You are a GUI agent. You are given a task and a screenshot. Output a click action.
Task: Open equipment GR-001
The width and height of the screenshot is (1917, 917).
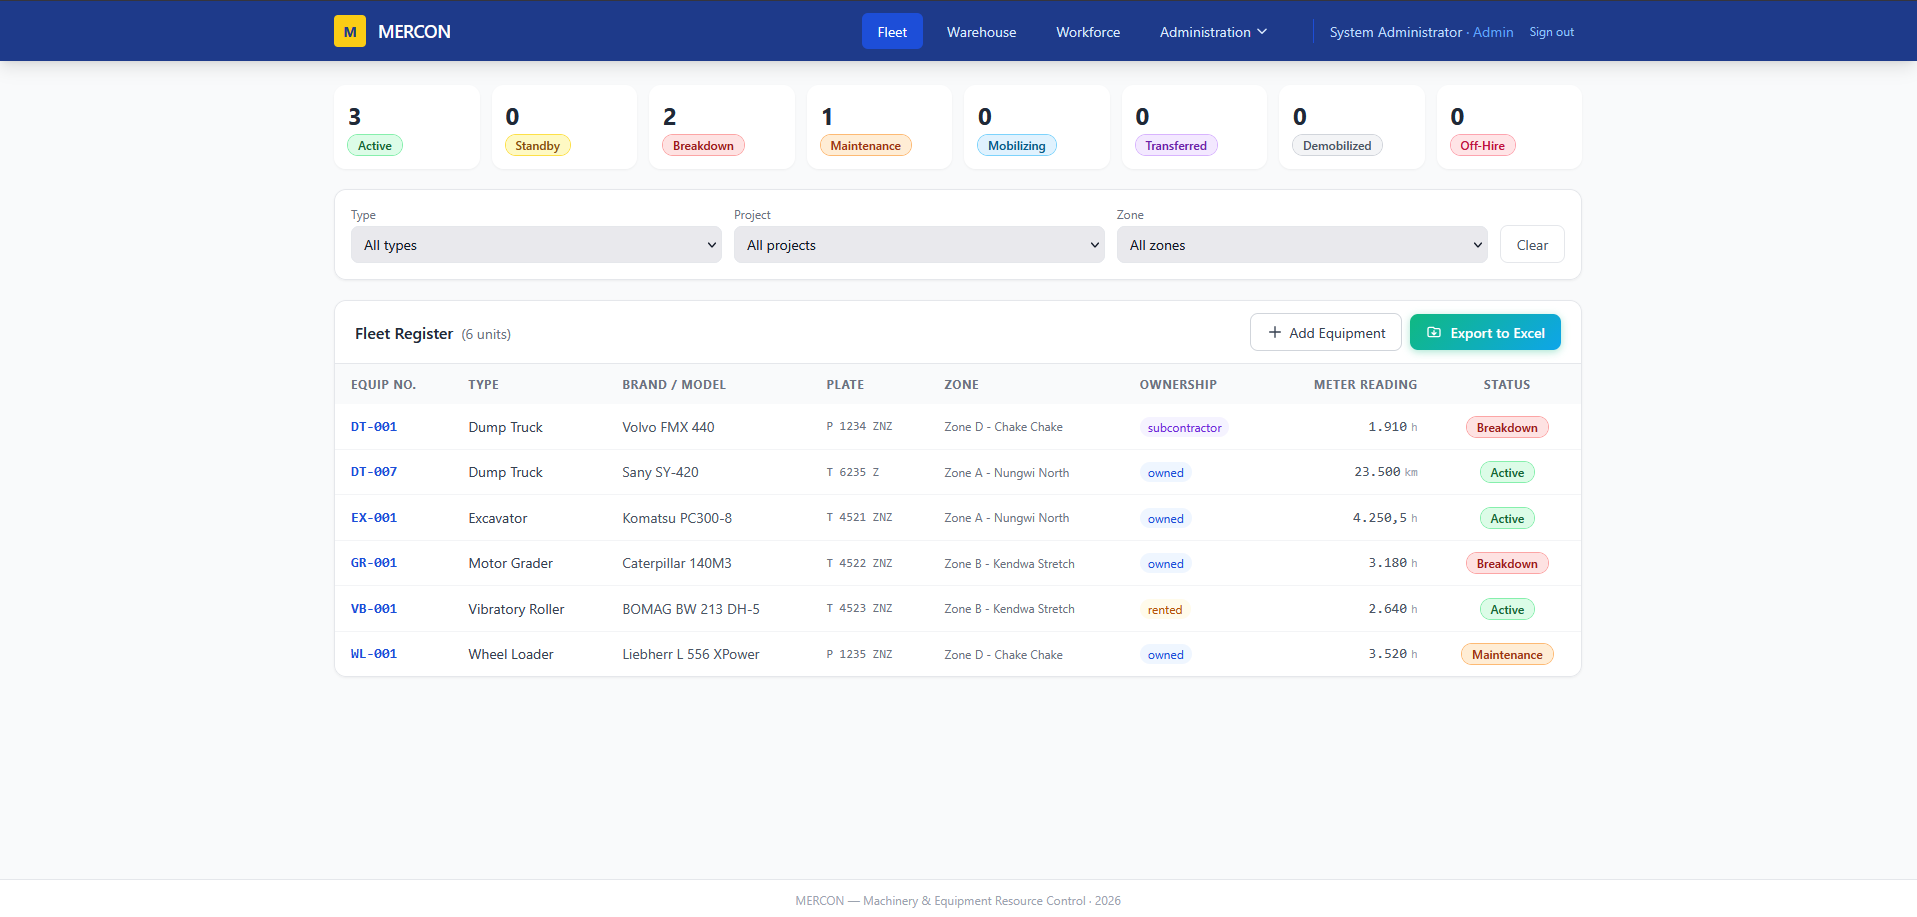point(374,563)
